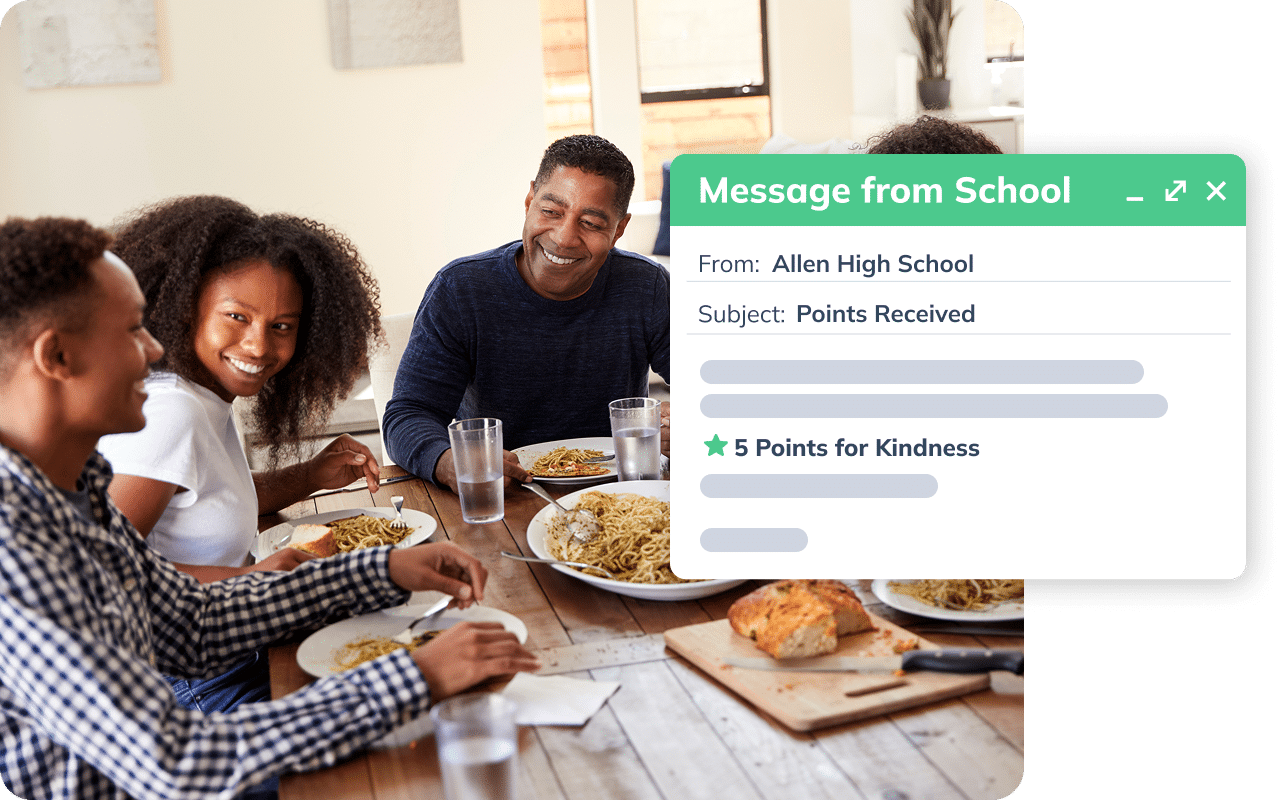Click placeholder line below kindness points
The image size is (1282, 800).
pyautogui.click(x=819, y=486)
